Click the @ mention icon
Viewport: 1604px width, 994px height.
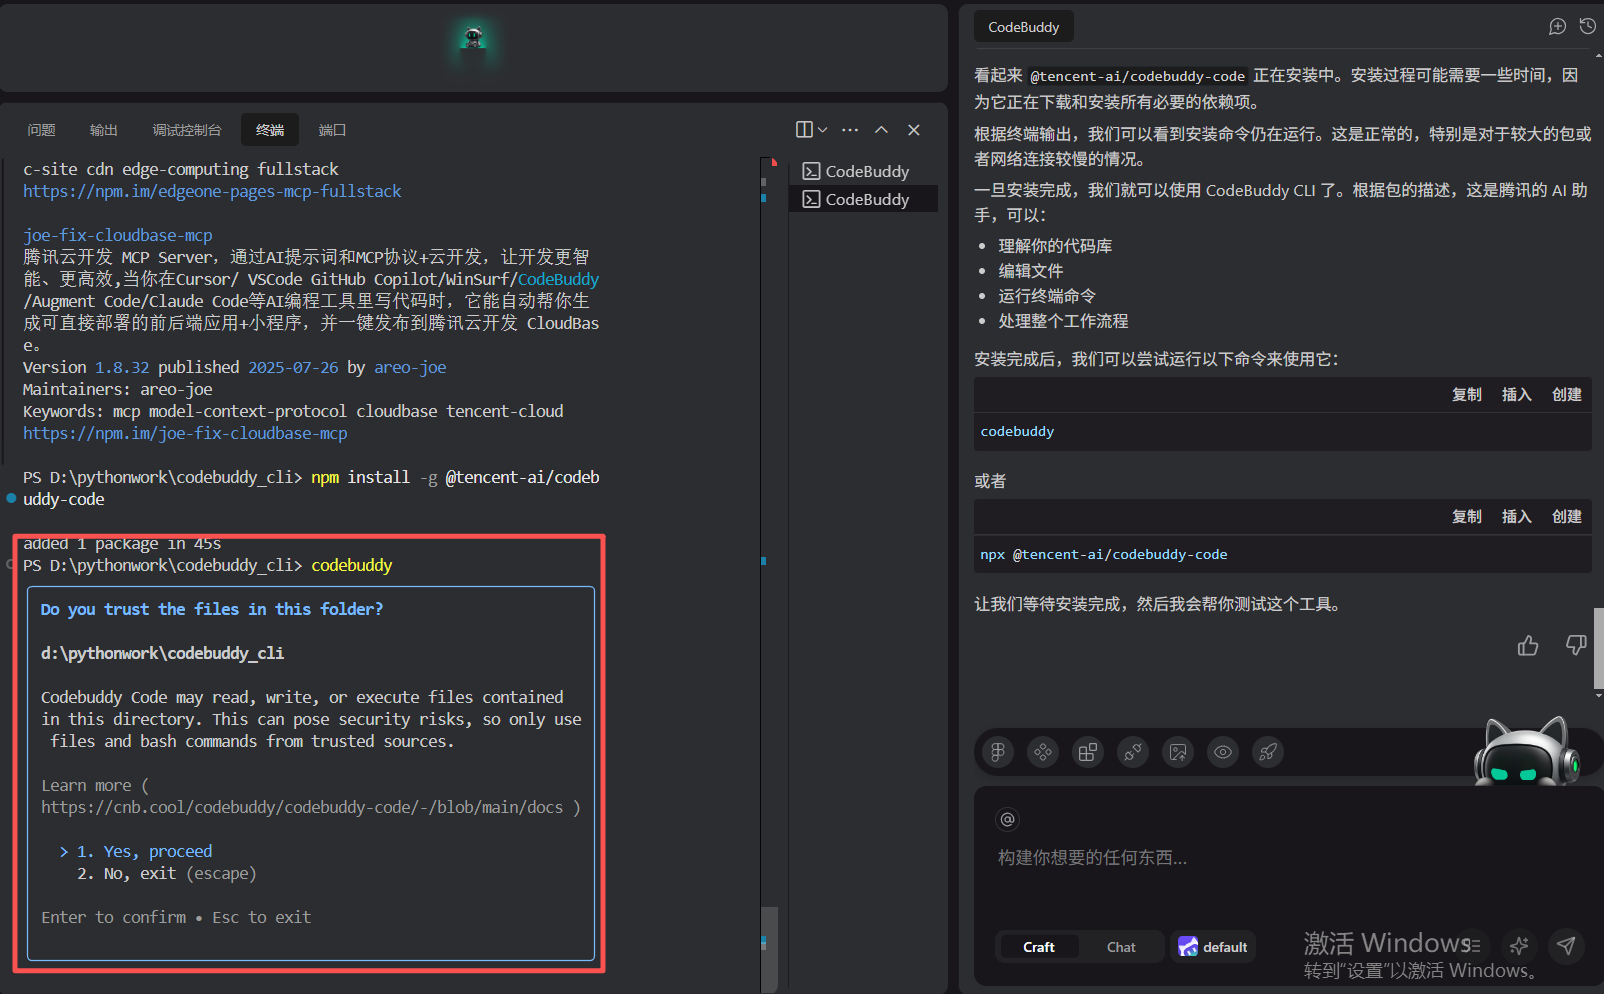click(x=1008, y=819)
